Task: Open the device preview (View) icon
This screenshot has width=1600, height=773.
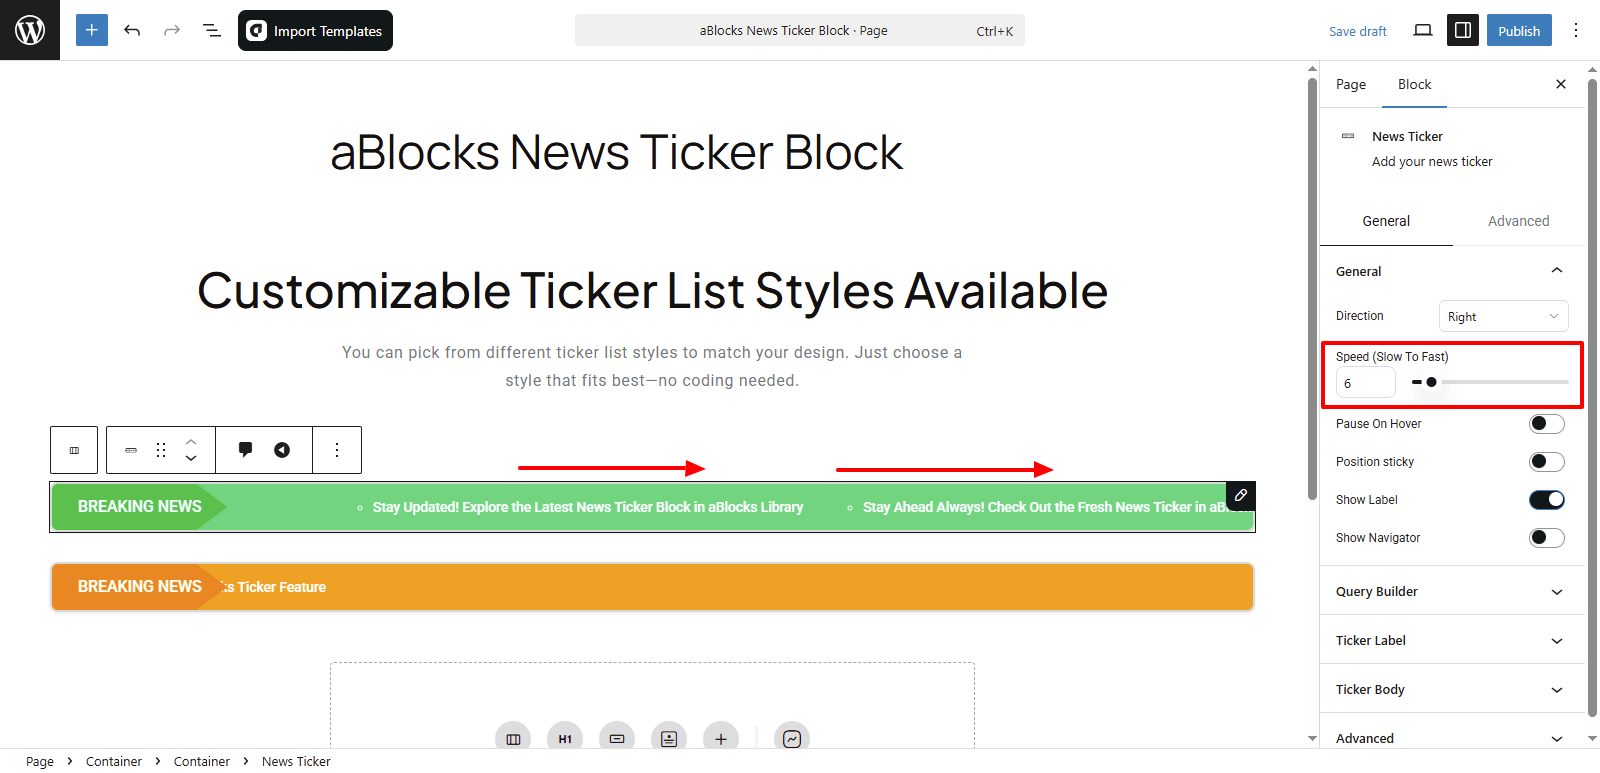Action: pyautogui.click(x=1423, y=30)
